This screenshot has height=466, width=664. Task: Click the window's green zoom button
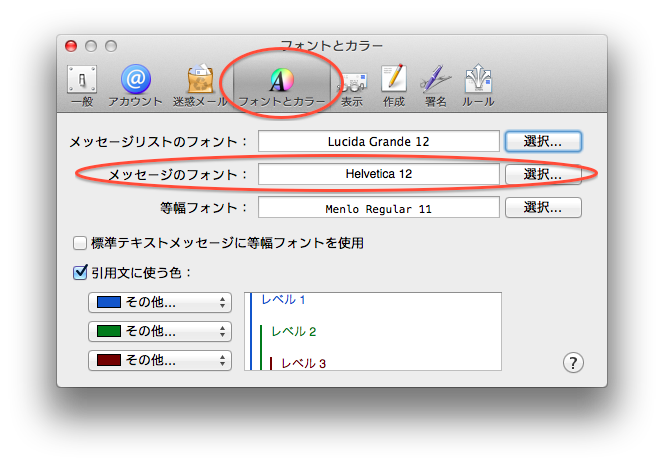pyautogui.click(x=111, y=46)
